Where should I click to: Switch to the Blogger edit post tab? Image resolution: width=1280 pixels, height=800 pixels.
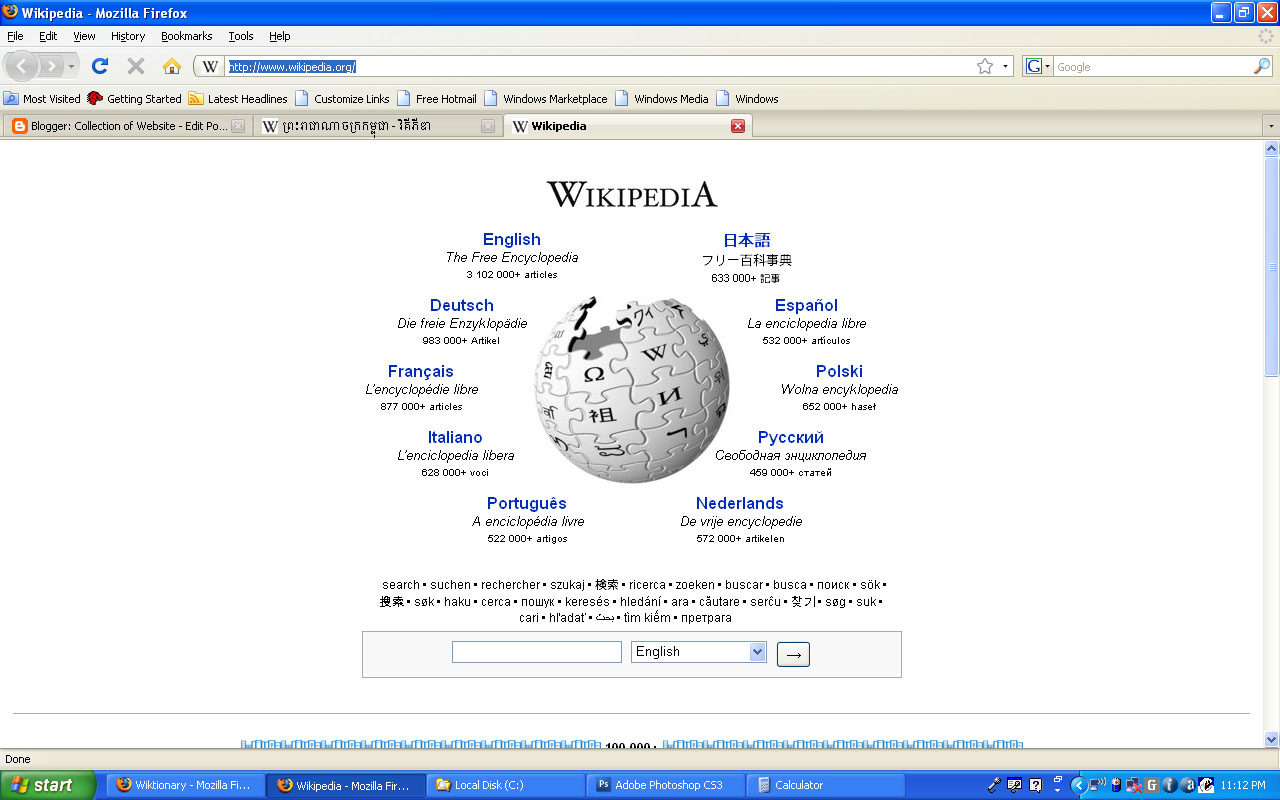pos(120,126)
